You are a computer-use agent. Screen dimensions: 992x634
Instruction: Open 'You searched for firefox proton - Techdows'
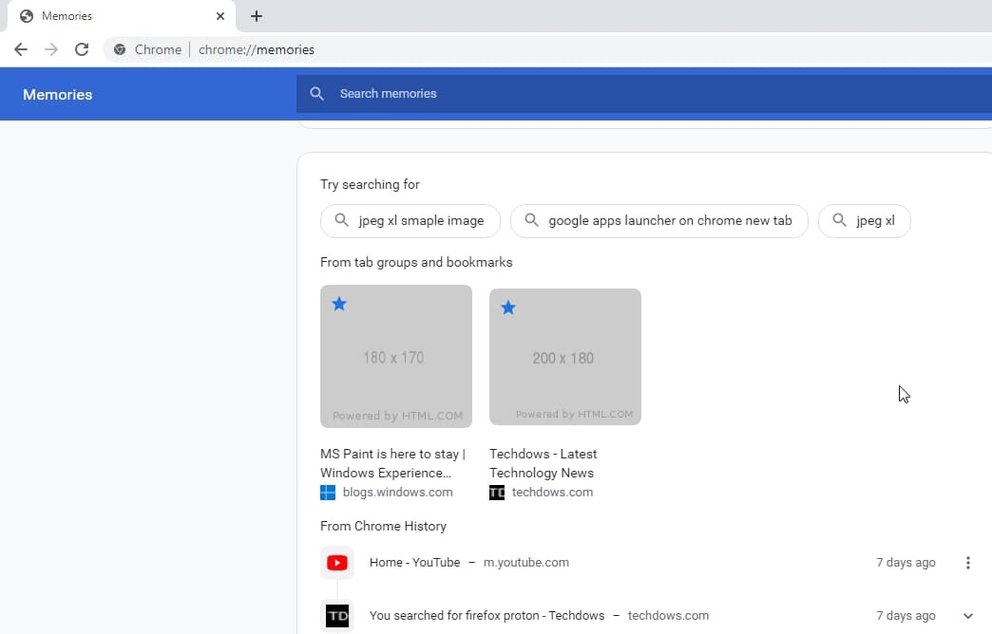coord(487,616)
